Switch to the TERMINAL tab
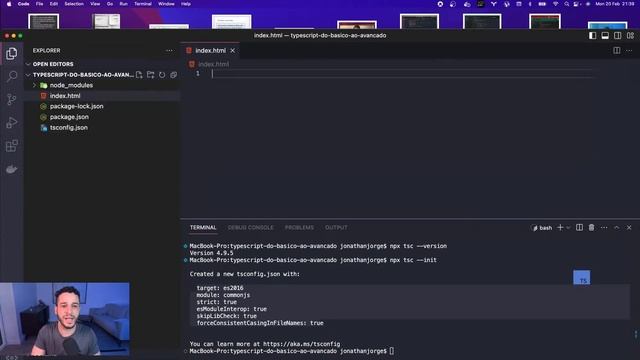640x360 pixels. 203,228
